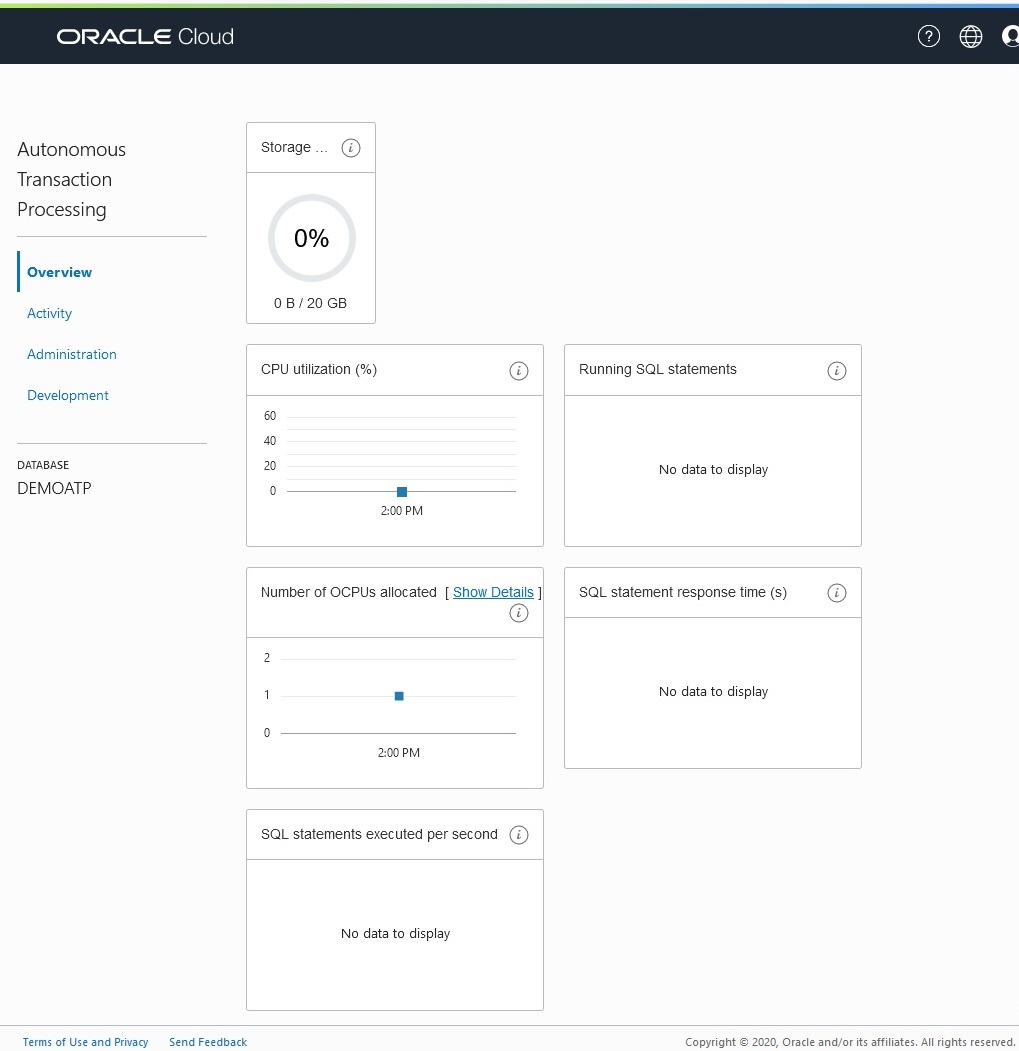Click the 2:00 PM label in CPU chart
This screenshot has width=1019, height=1051.
pos(402,511)
